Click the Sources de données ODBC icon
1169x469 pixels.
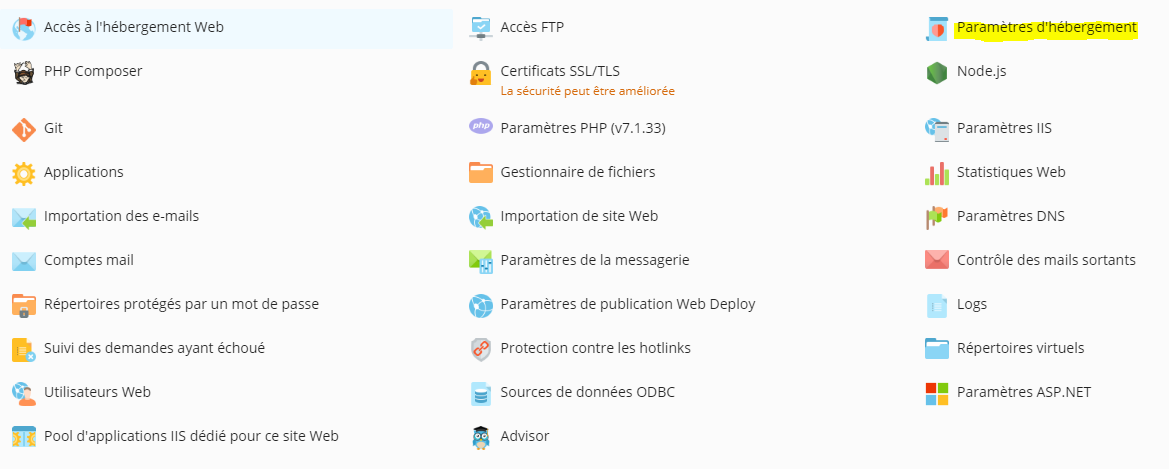click(x=480, y=393)
